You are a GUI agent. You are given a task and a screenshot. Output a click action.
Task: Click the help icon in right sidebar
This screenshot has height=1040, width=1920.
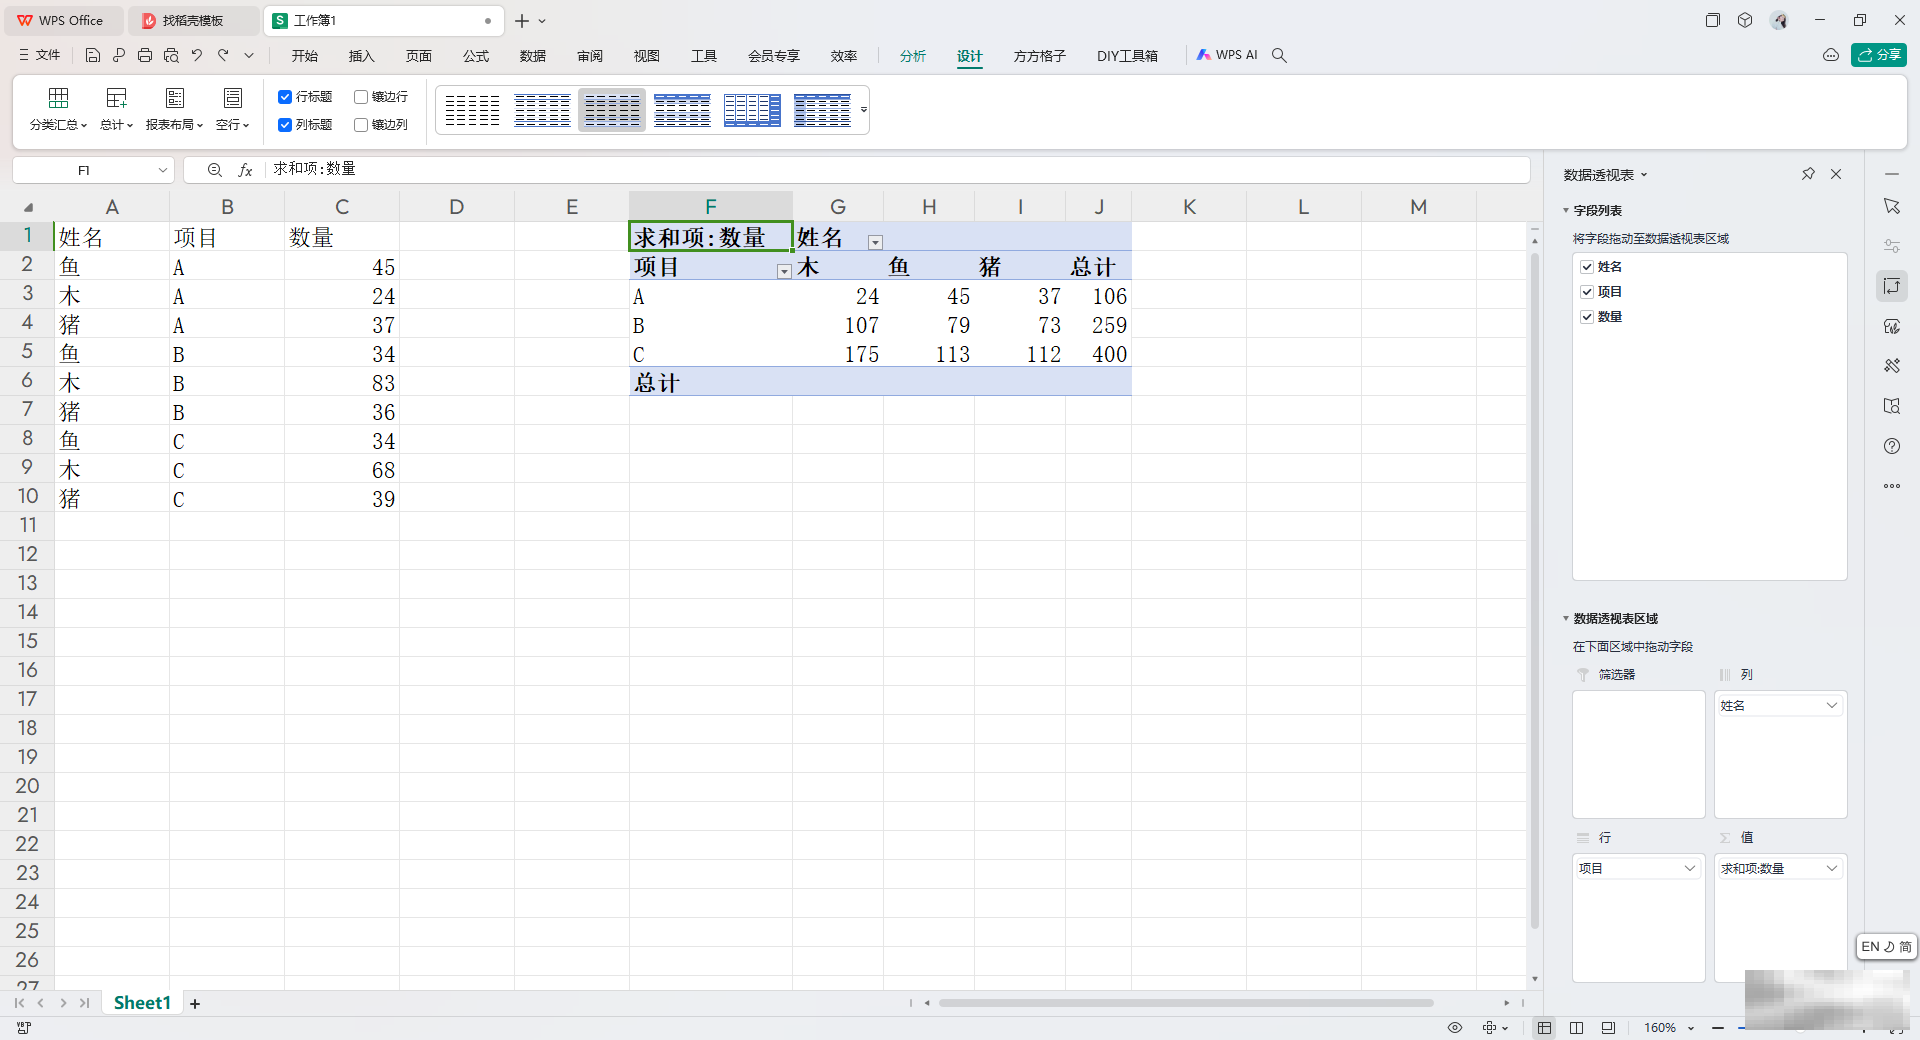tap(1891, 446)
